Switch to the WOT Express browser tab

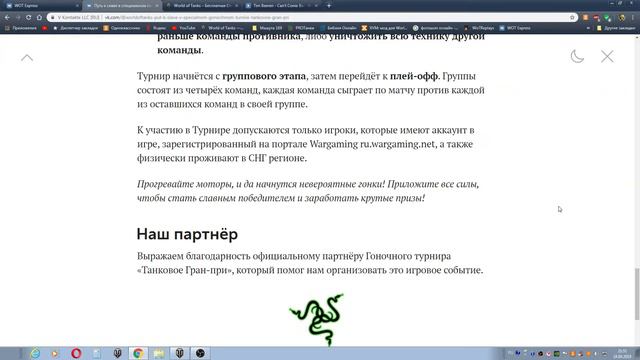click(41, 6)
